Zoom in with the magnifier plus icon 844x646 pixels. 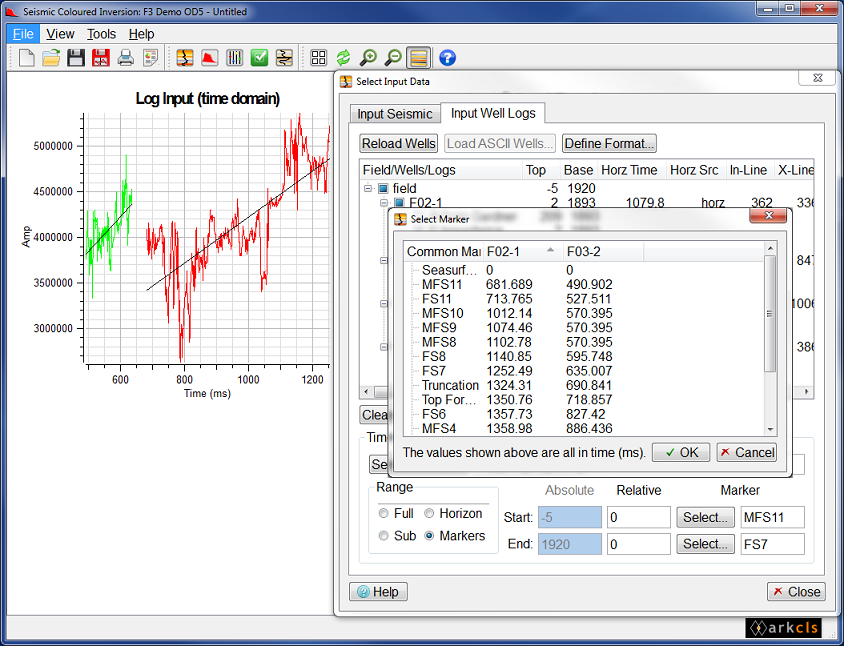pos(368,58)
